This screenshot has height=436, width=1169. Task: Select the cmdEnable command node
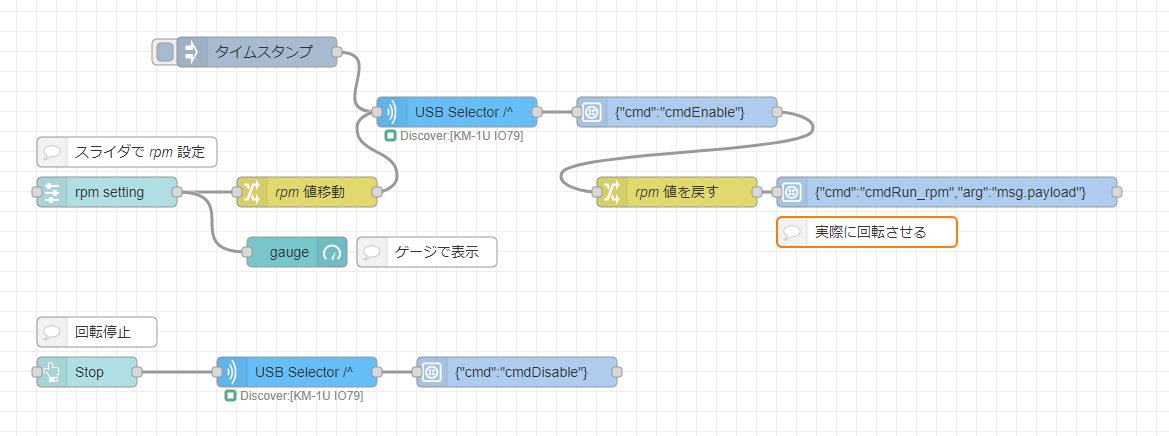click(x=677, y=113)
